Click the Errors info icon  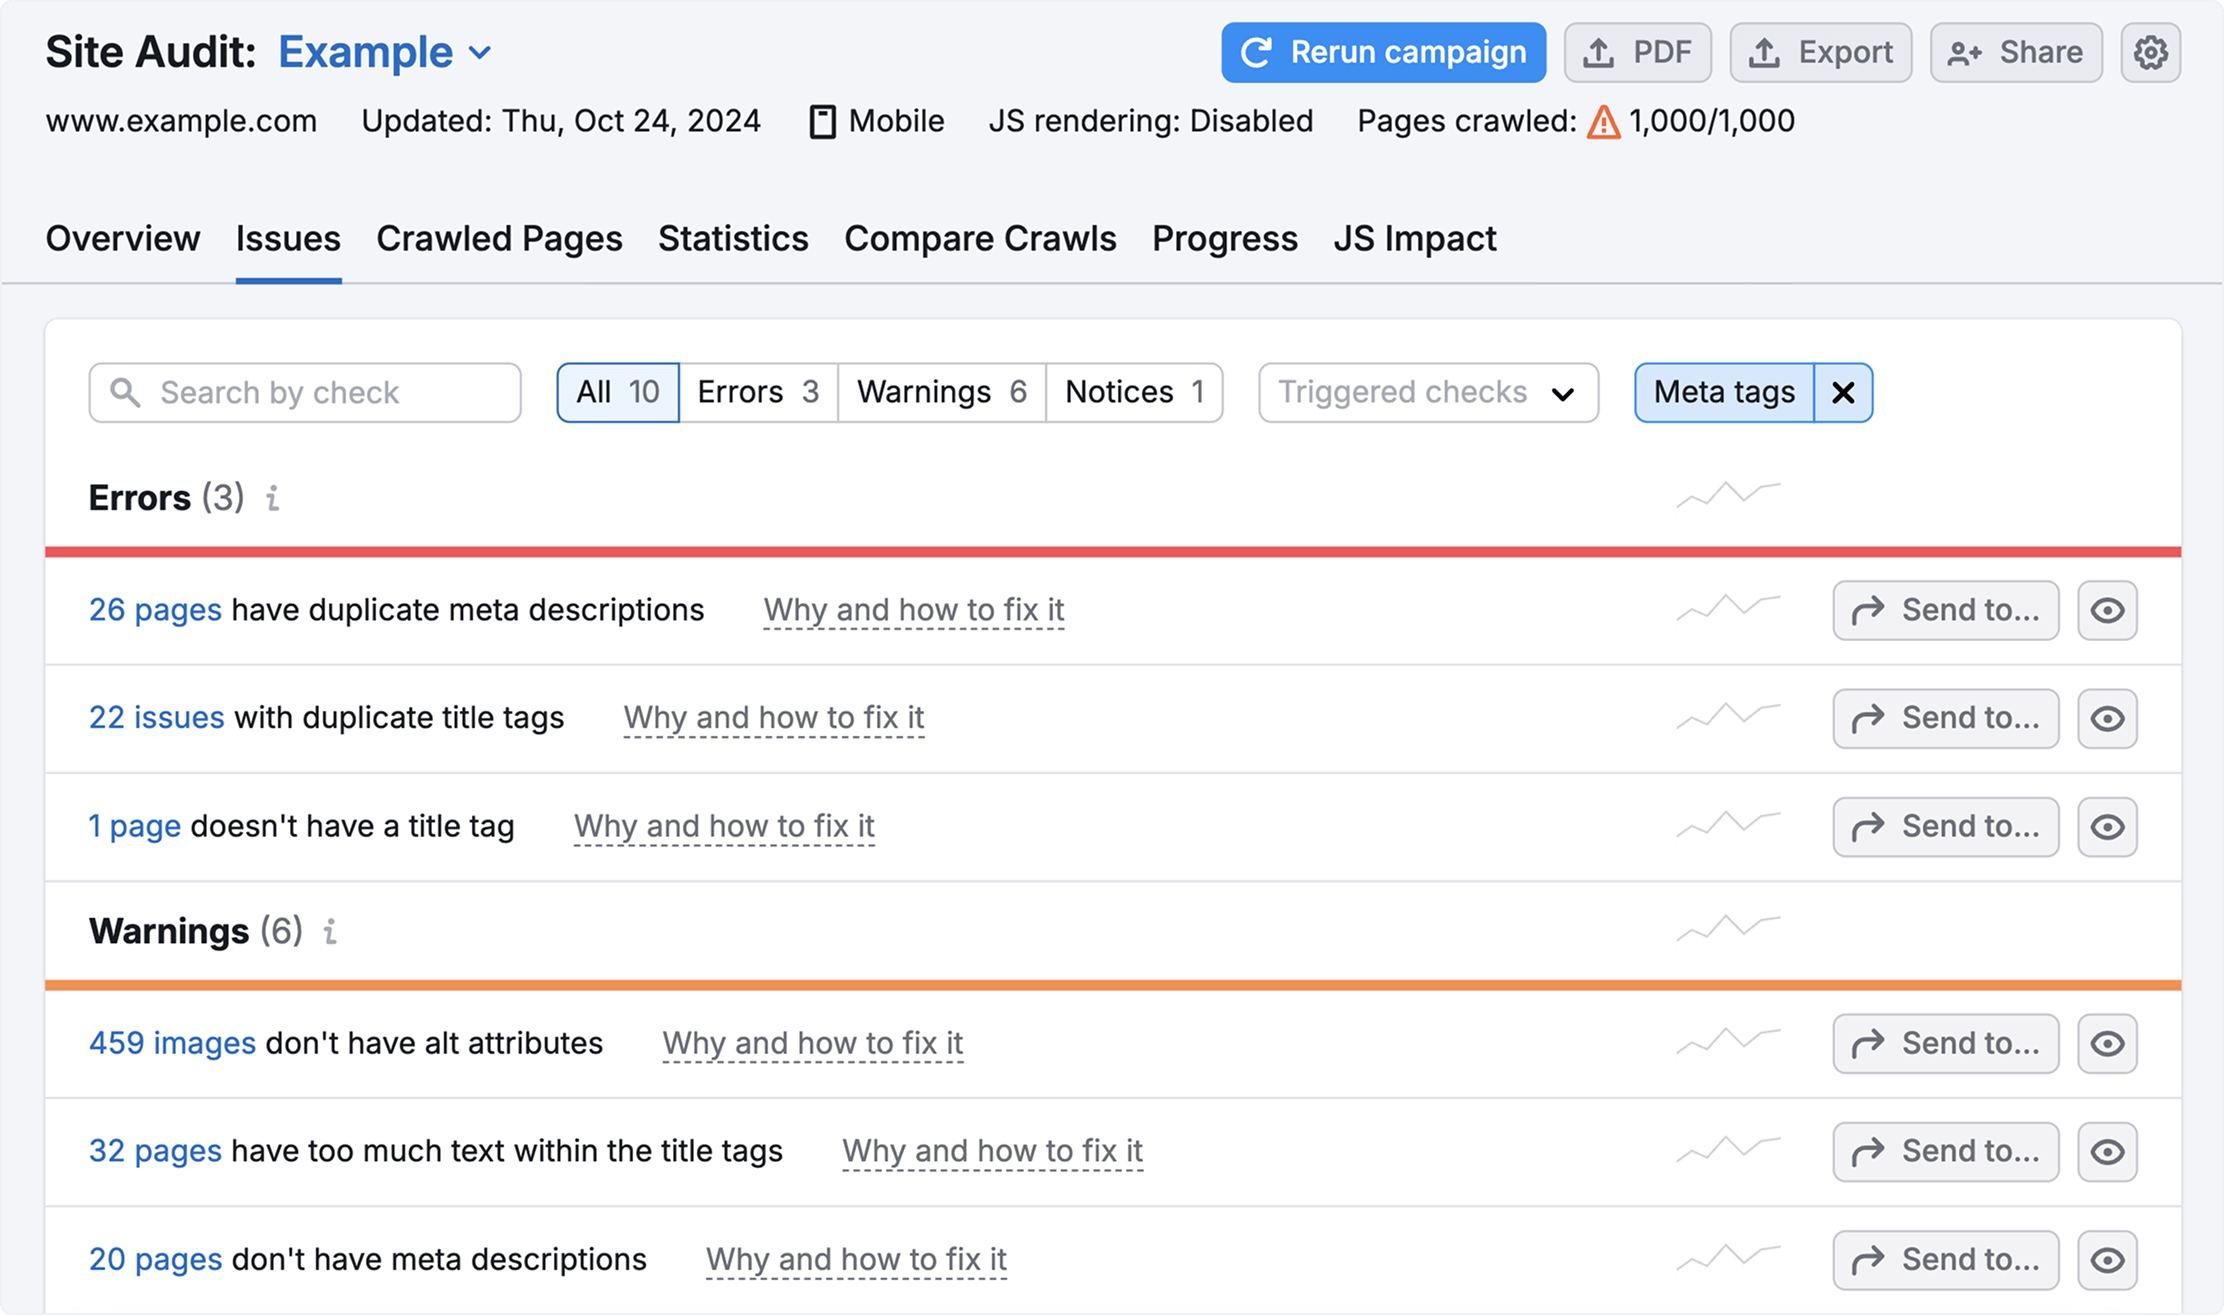[272, 498]
